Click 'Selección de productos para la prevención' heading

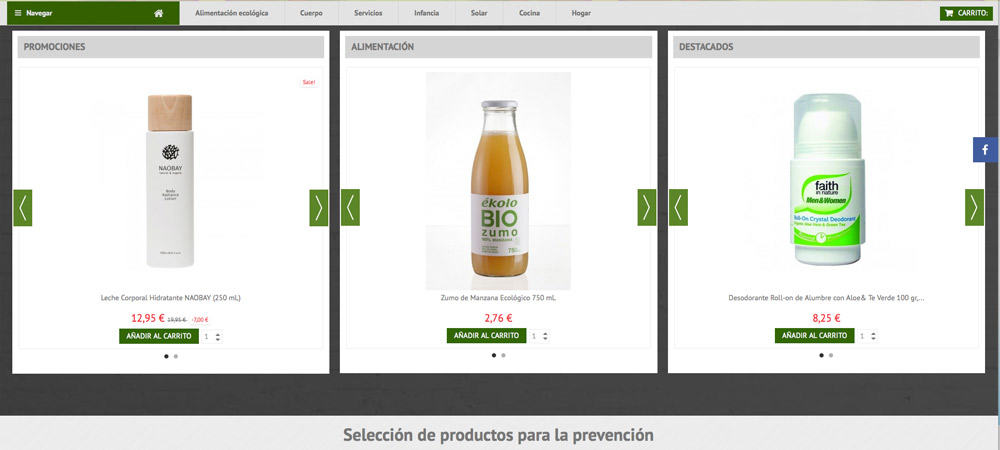click(x=499, y=435)
